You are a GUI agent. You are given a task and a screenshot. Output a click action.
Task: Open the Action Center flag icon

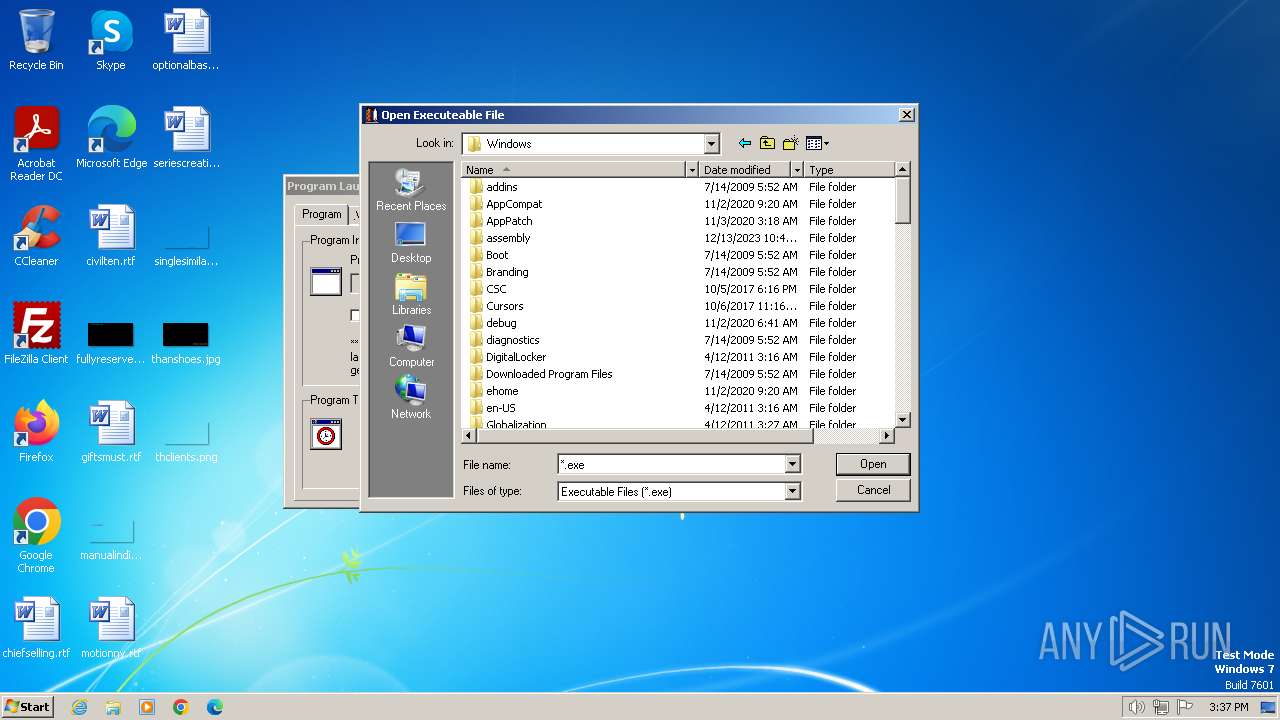click(1185, 707)
